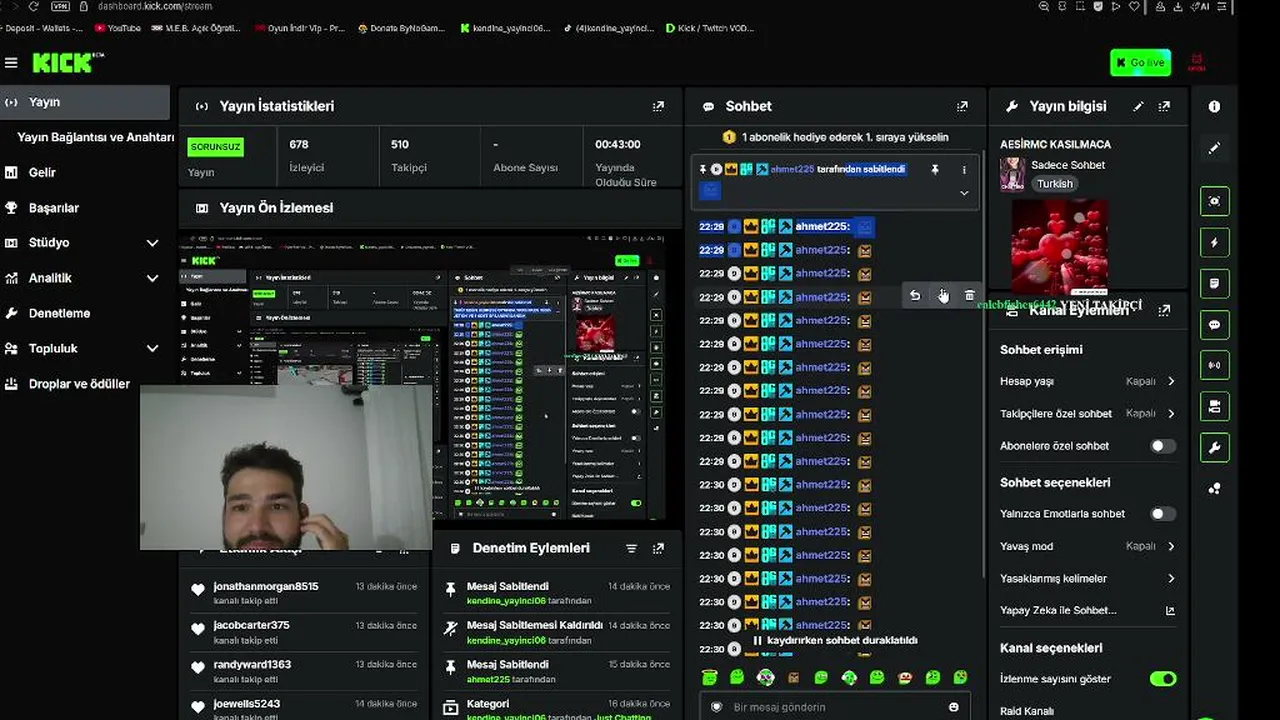Open Hesap yaşı setting chevron

[1171, 381]
